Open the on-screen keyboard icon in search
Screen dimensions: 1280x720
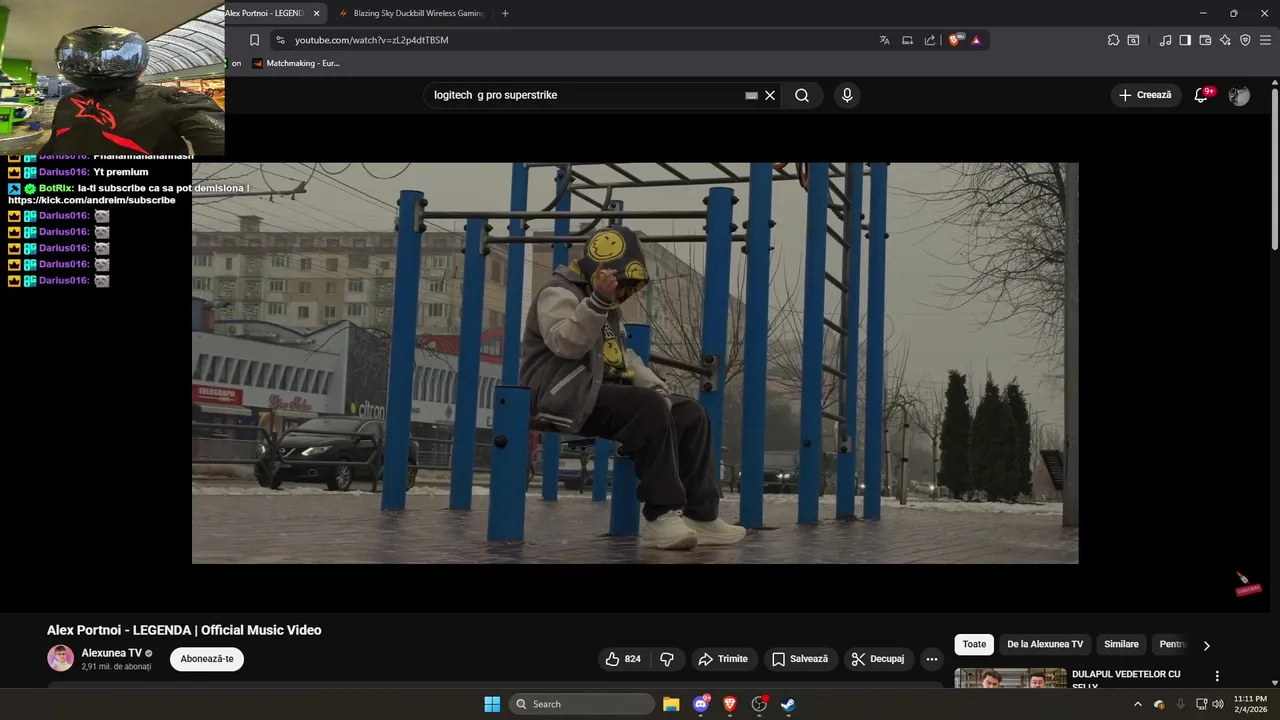coord(751,95)
